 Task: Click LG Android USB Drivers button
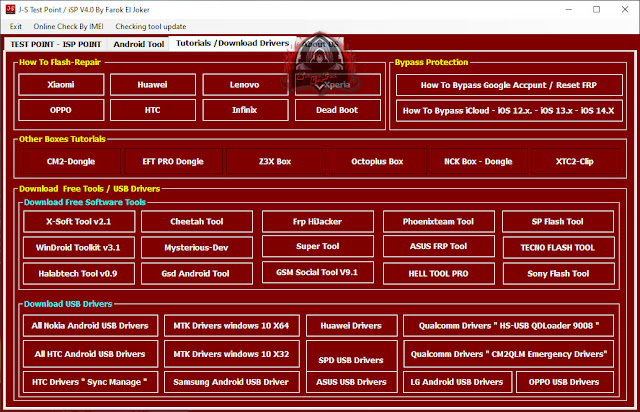click(458, 382)
